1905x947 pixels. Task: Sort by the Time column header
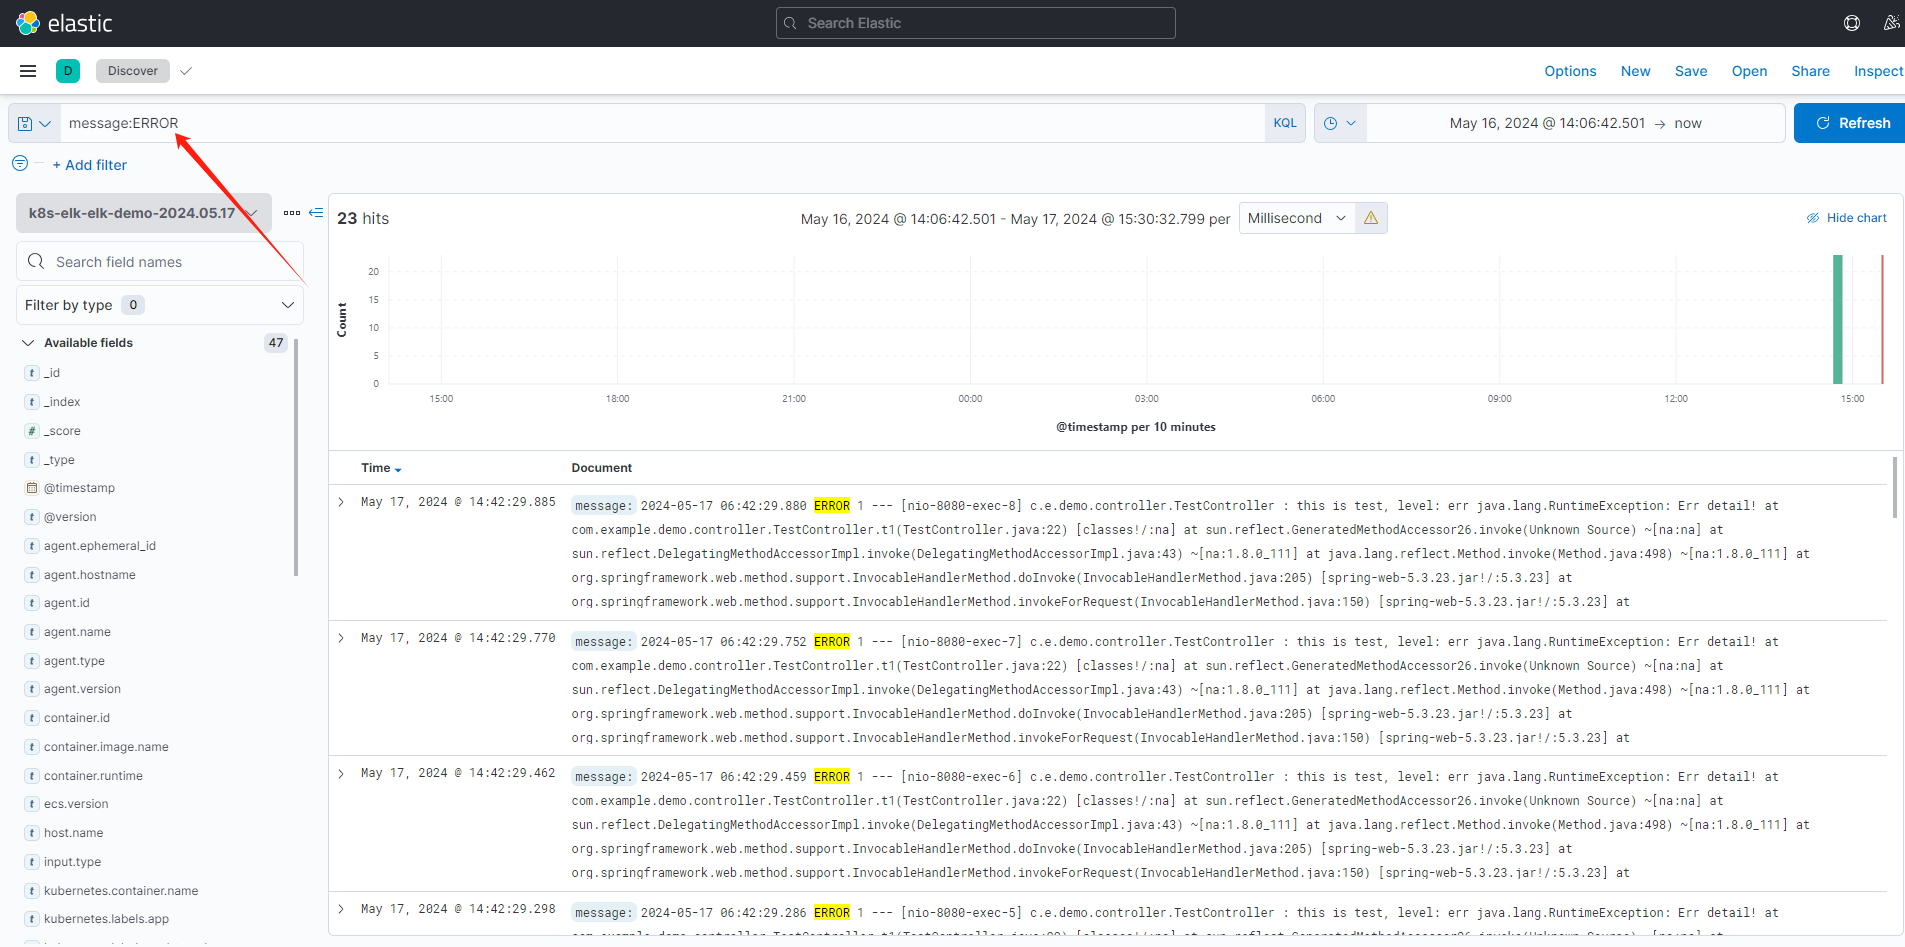(381, 468)
